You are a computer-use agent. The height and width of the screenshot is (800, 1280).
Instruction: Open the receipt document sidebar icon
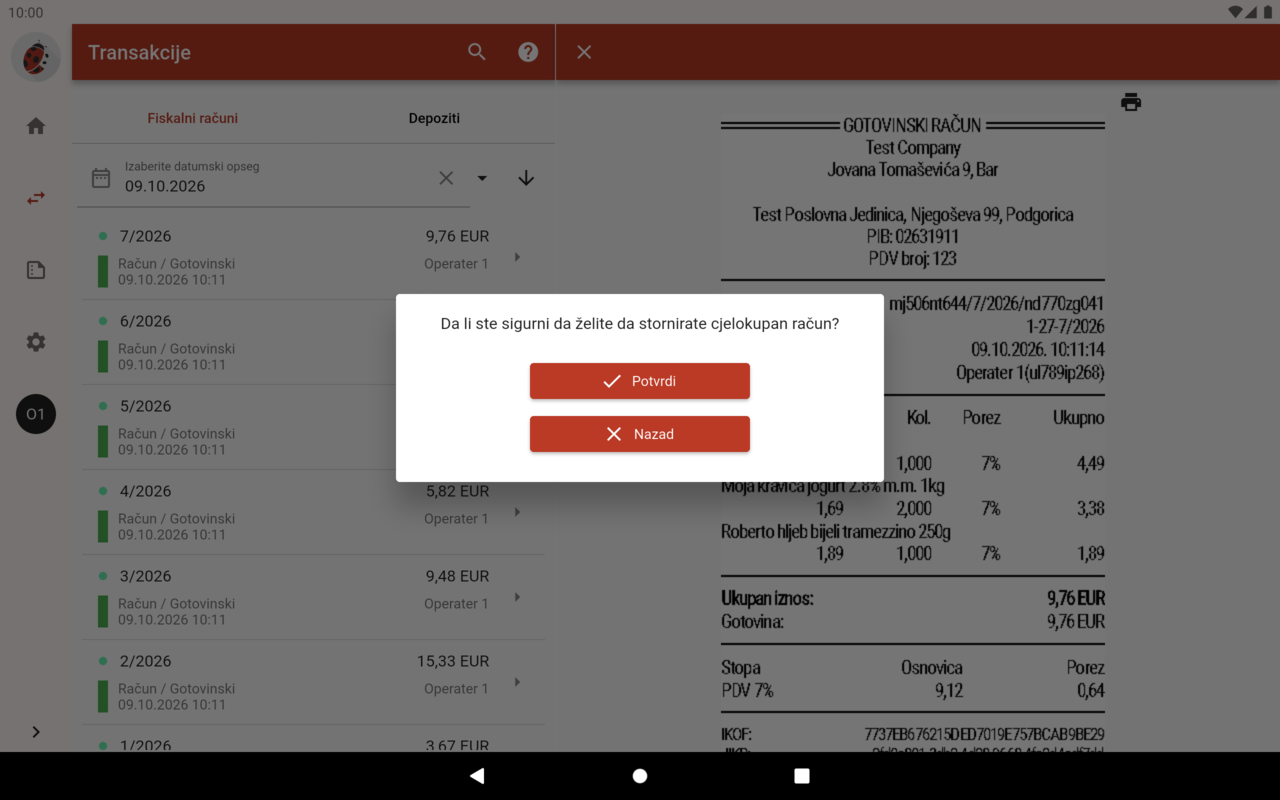36,270
